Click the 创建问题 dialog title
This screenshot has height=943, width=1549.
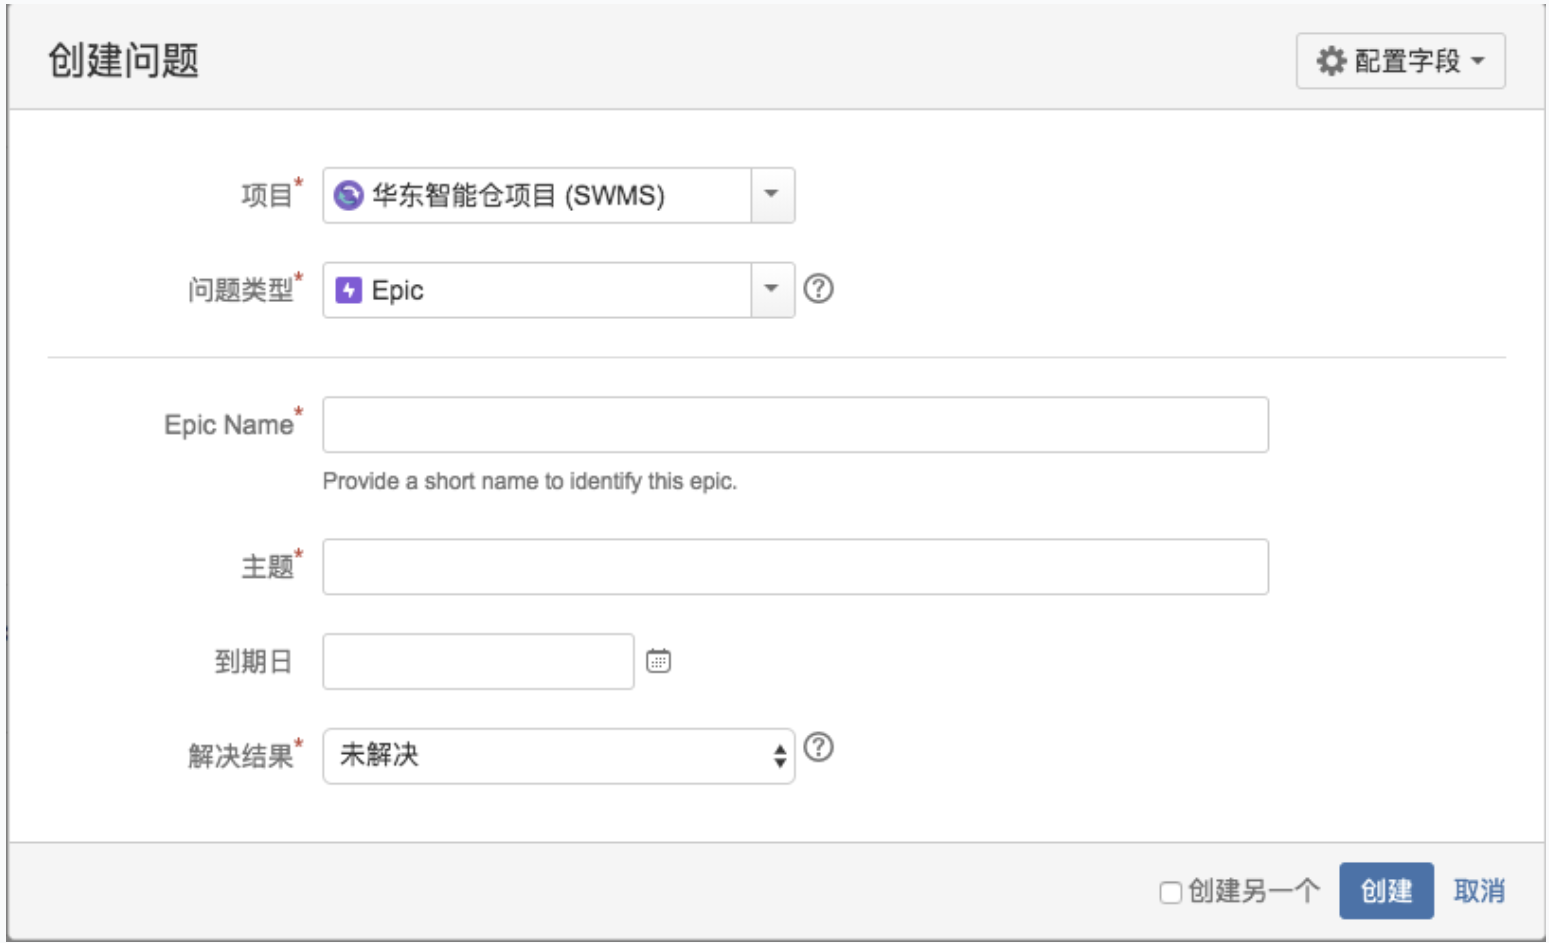click(x=124, y=60)
